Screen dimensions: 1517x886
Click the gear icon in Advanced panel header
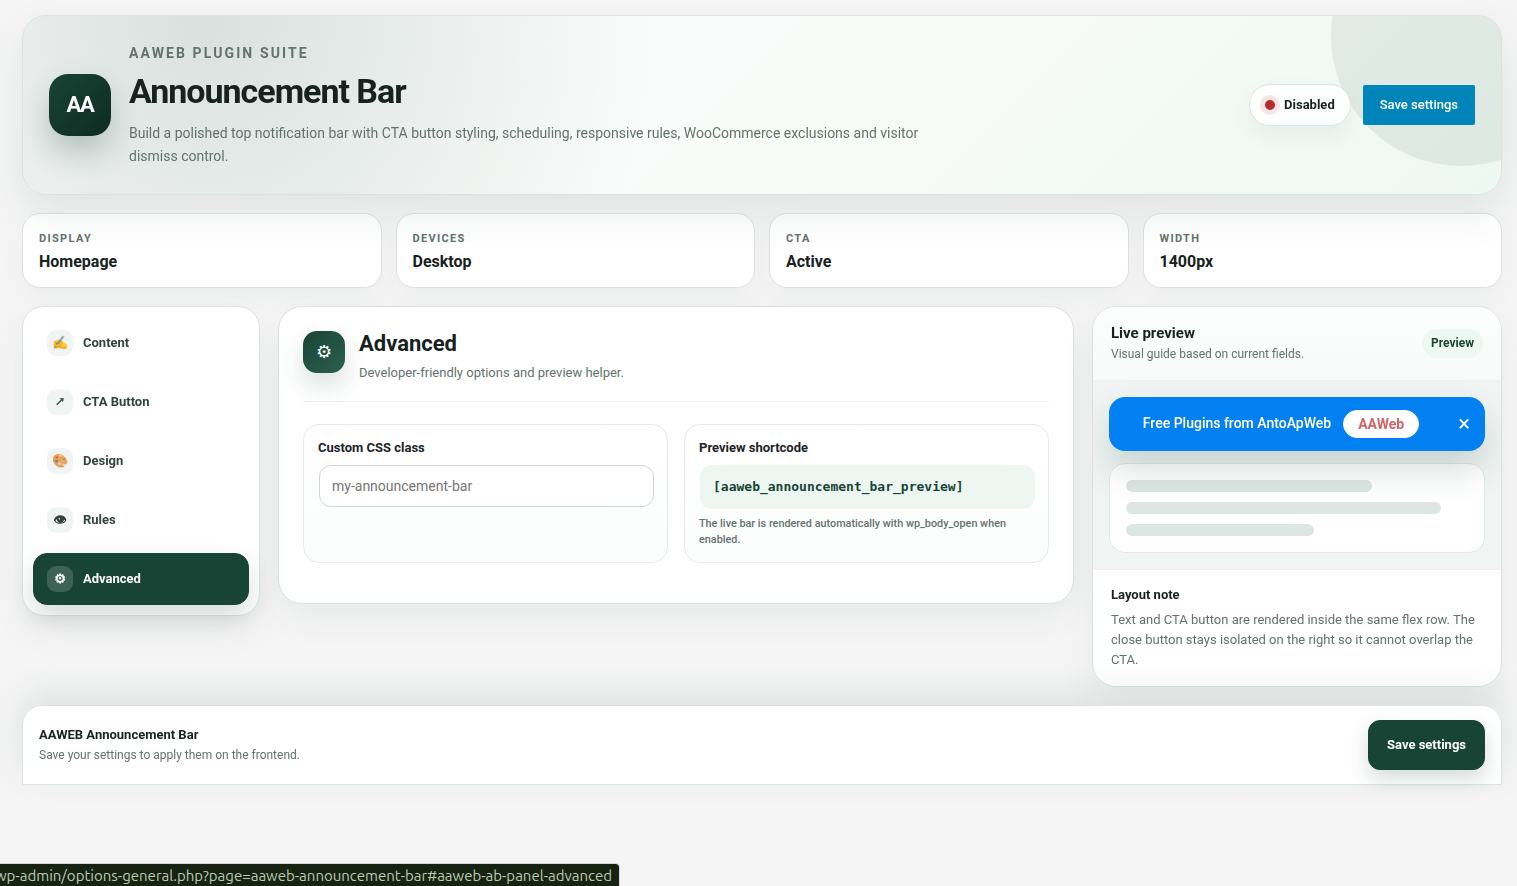pyautogui.click(x=324, y=352)
